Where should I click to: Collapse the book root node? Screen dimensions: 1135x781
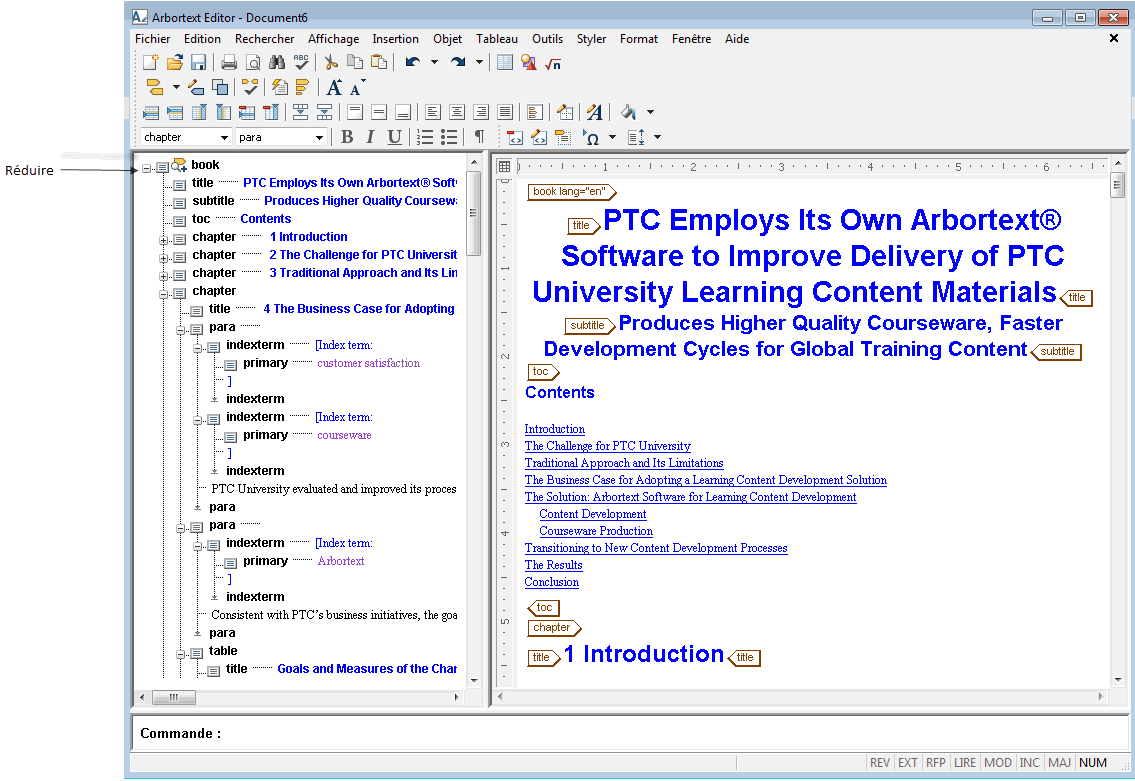pos(146,168)
